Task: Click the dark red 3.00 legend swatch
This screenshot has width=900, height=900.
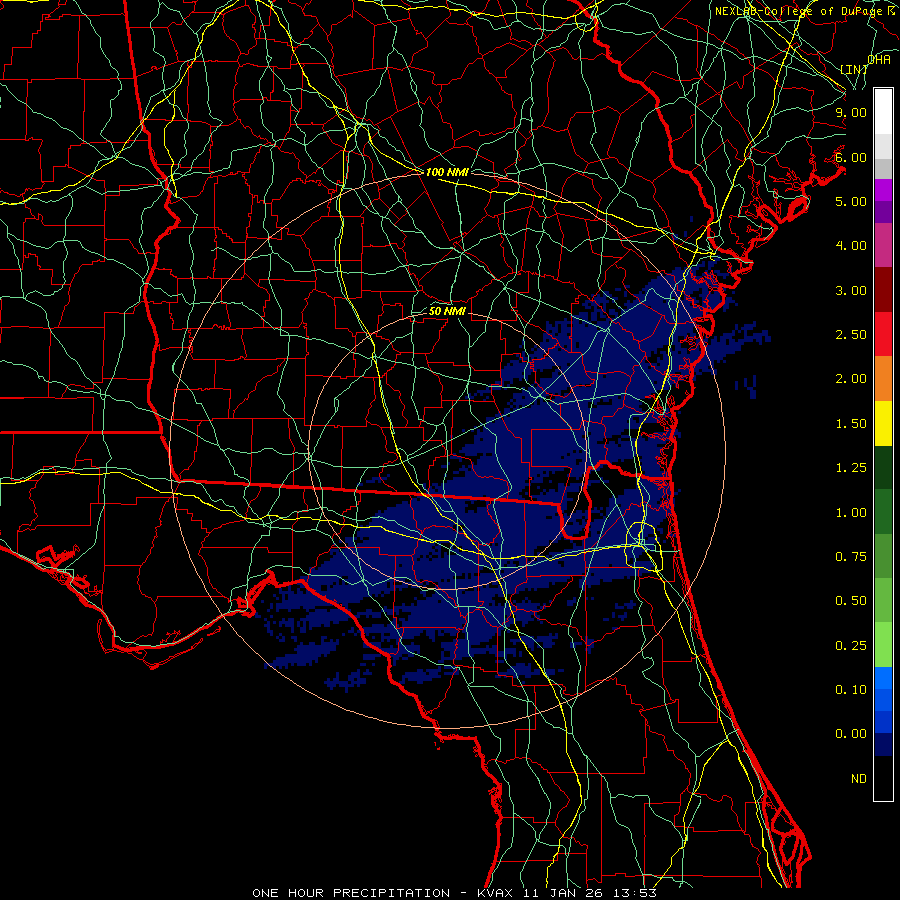Action: coord(883,290)
